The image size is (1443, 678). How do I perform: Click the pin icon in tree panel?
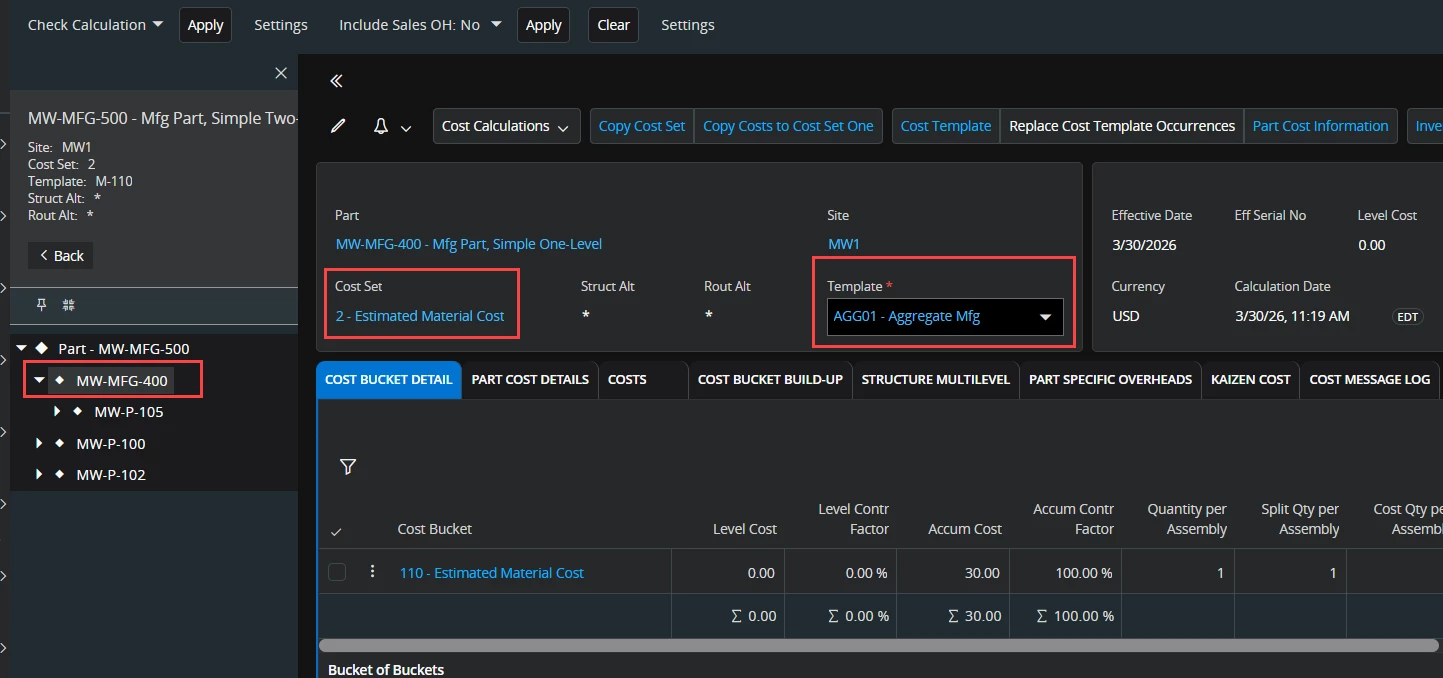point(42,304)
